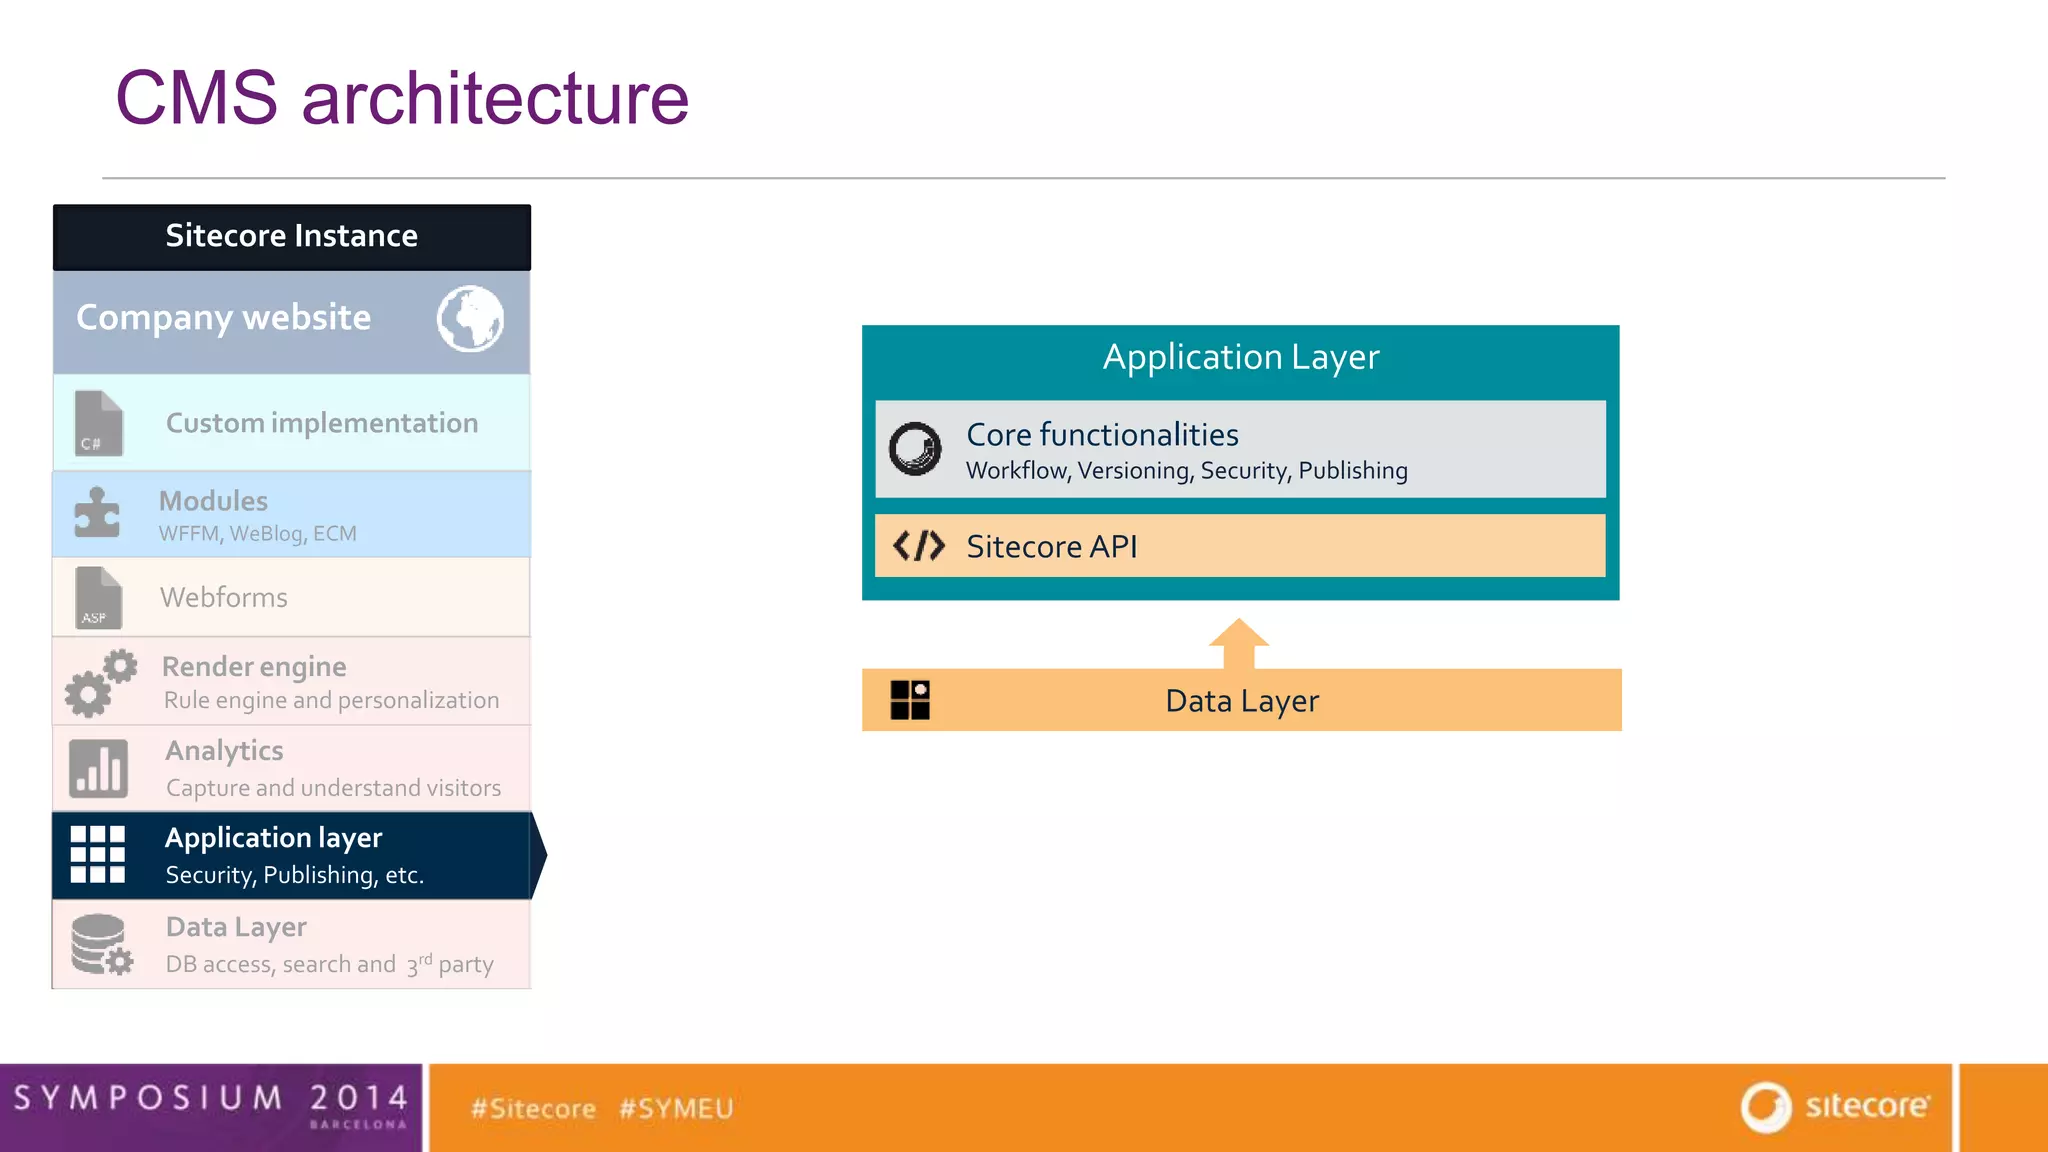2048x1152 pixels.
Task: Click the C# file icon
Action: point(99,424)
